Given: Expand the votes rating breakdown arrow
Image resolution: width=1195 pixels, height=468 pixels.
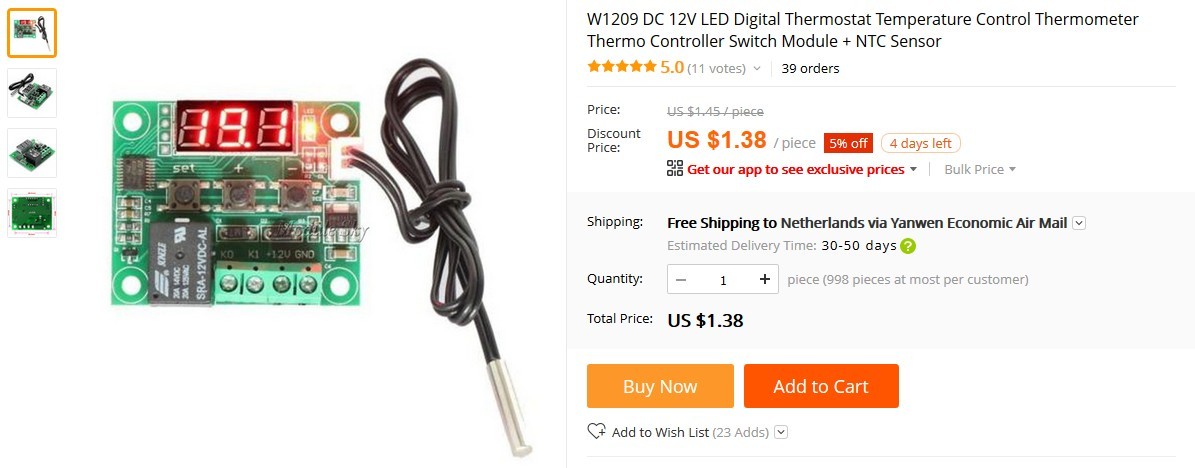Looking at the screenshot, I should click(757, 69).
